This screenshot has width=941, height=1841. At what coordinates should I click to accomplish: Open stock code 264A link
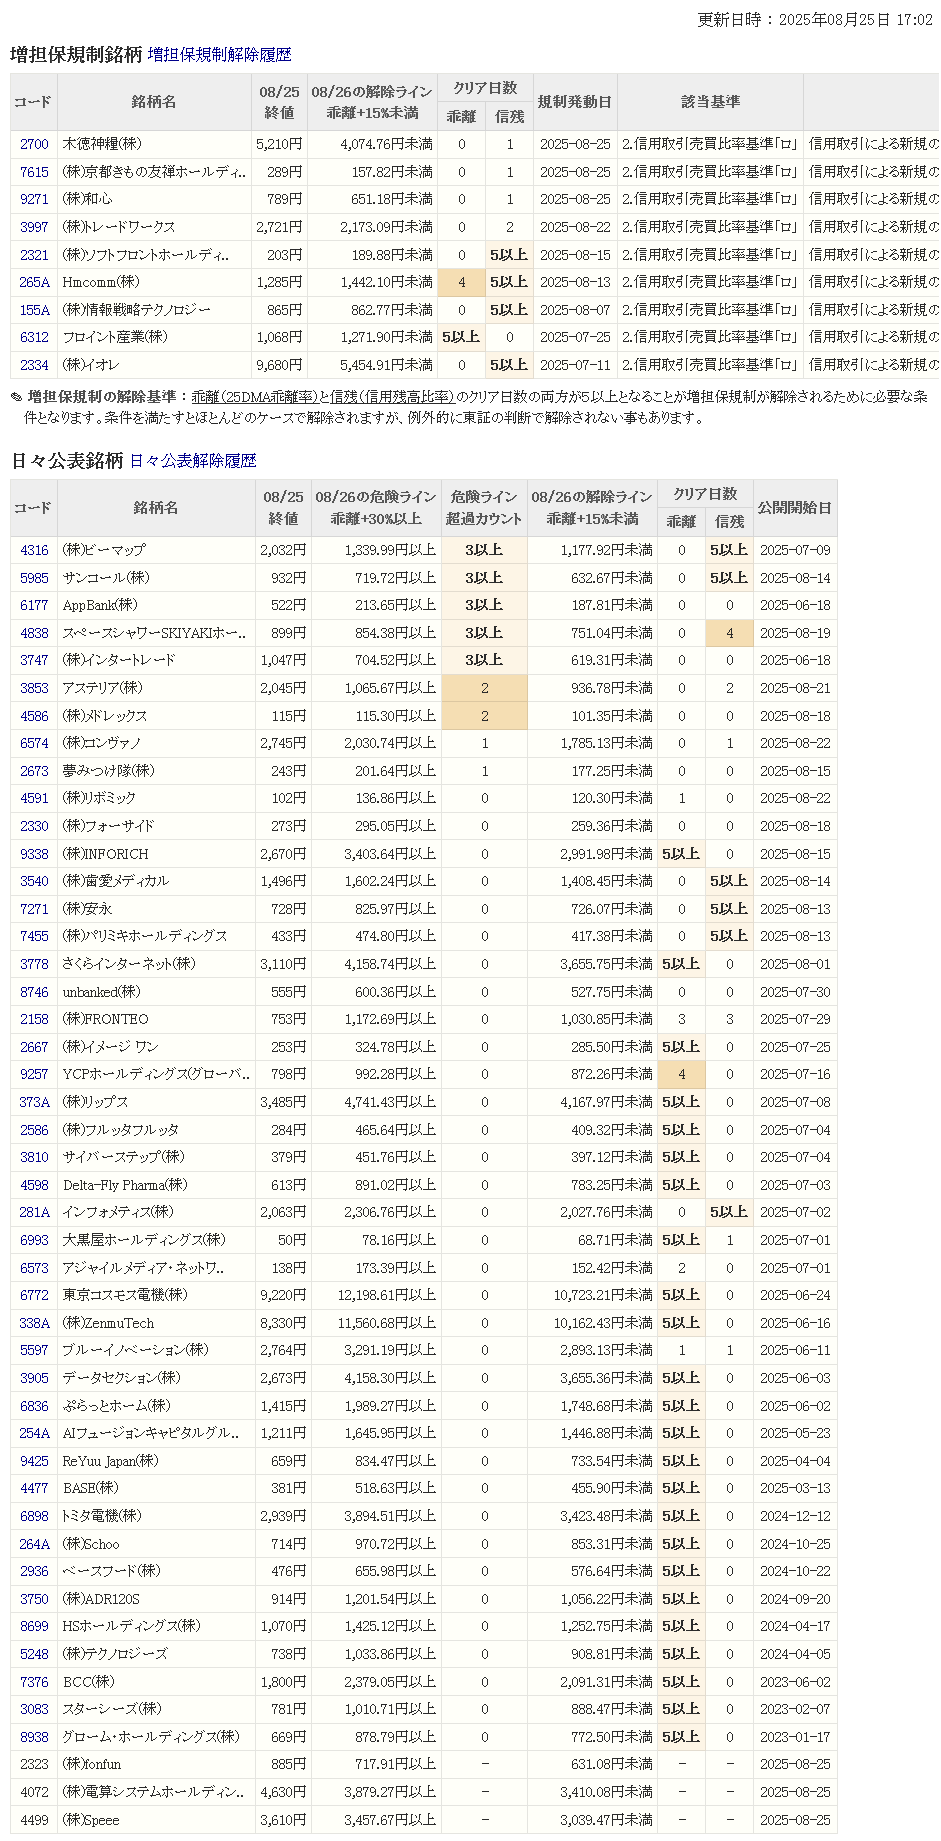point(34,1544)
